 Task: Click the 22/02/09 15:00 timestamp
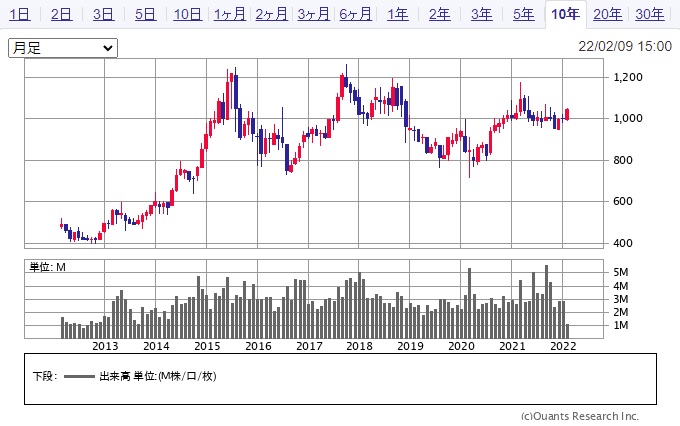[x=625, y=46]
